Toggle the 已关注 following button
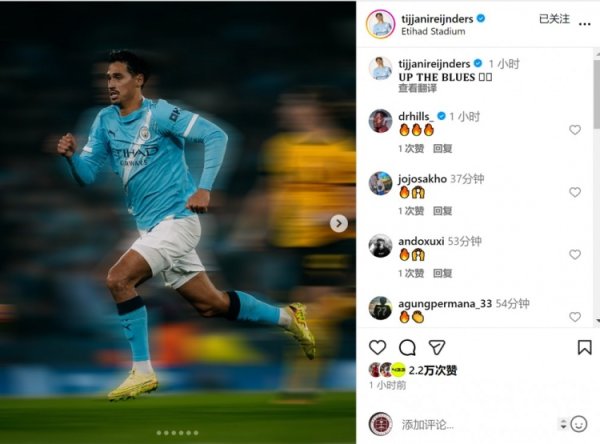Screen dimensions: 600x444 pos(554,19)
